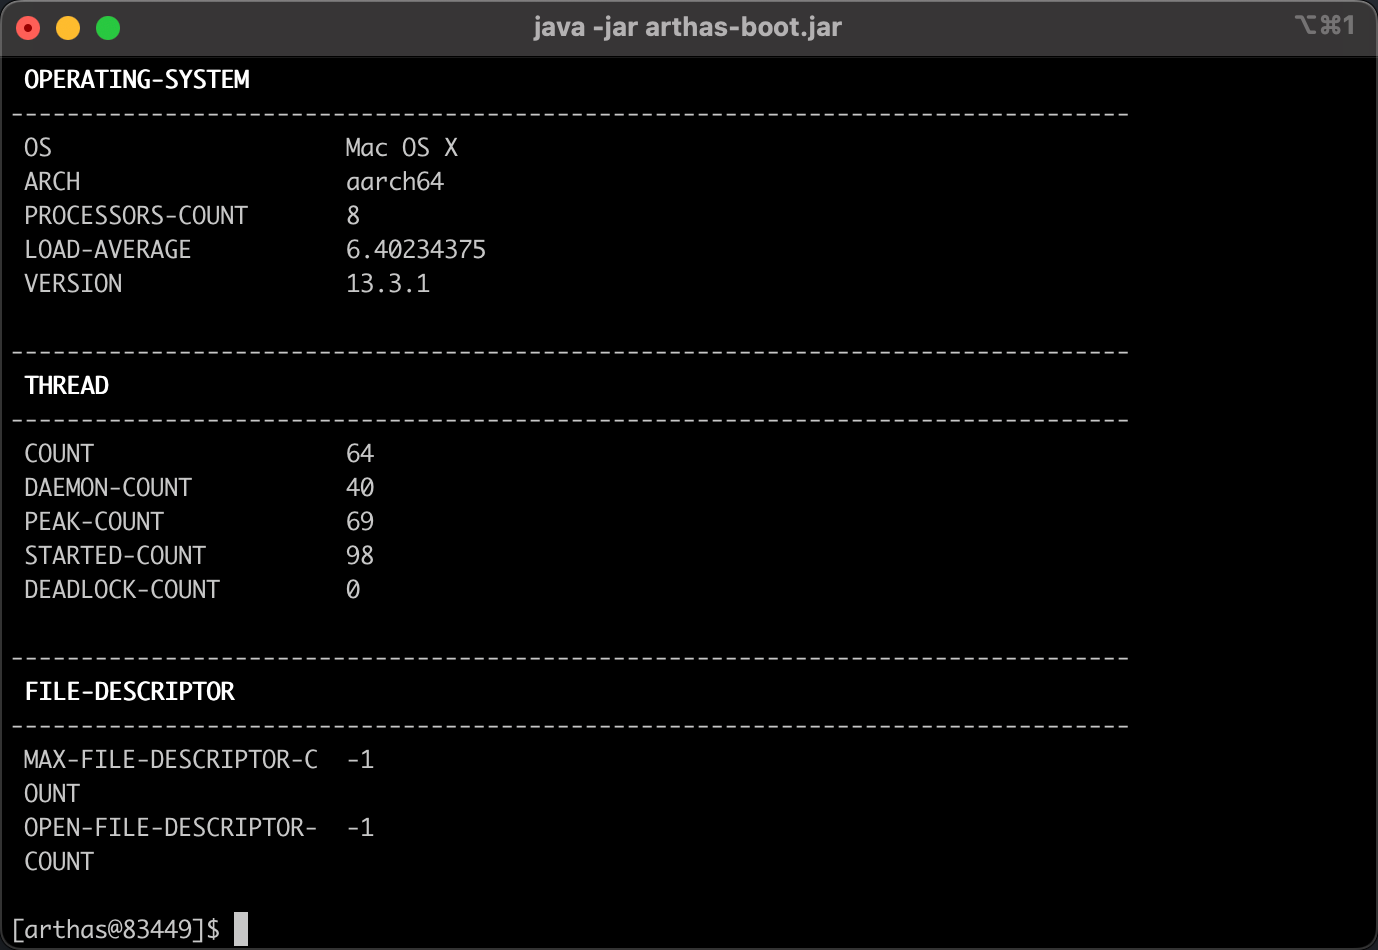The height and width of the screenshot is (950, 1378).
Task: Click the red close window button
Action: [x=29, y=28]
